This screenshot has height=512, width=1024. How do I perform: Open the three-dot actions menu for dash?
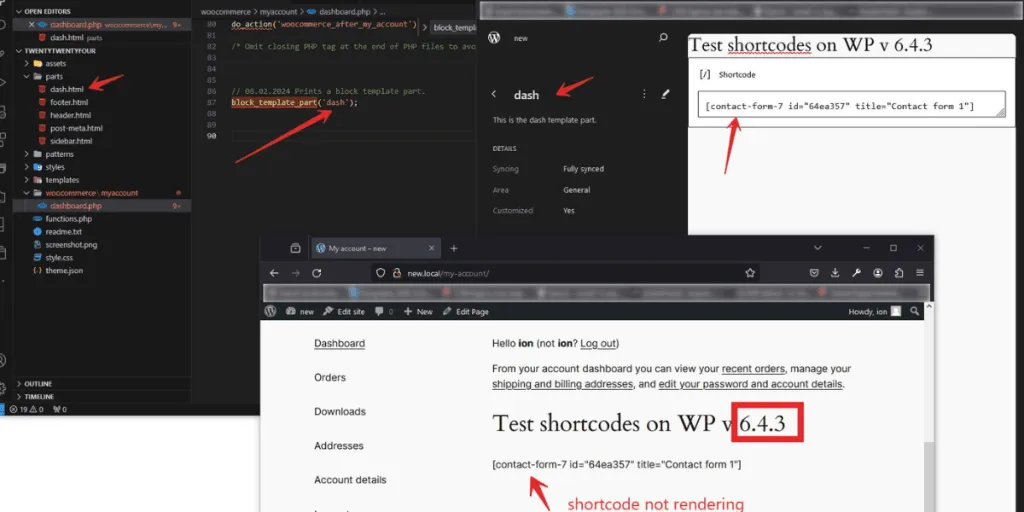[643, 95]
